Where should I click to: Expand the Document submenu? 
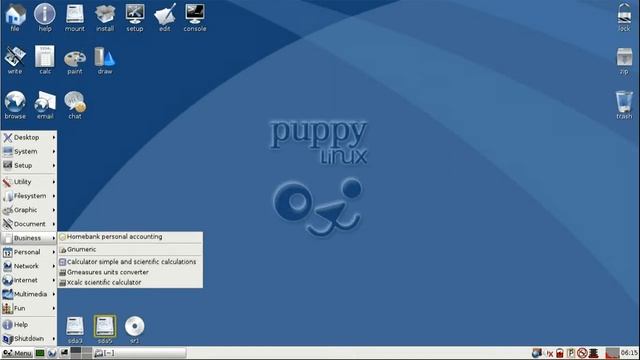tap(29, 224)
